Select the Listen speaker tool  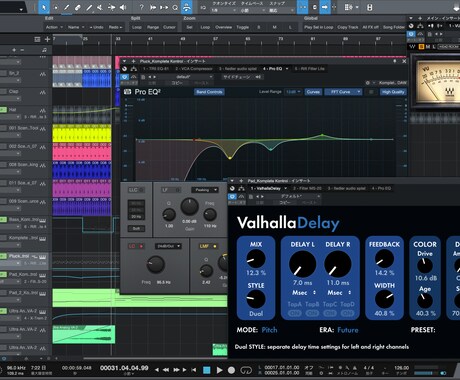[x=123, y=7]
